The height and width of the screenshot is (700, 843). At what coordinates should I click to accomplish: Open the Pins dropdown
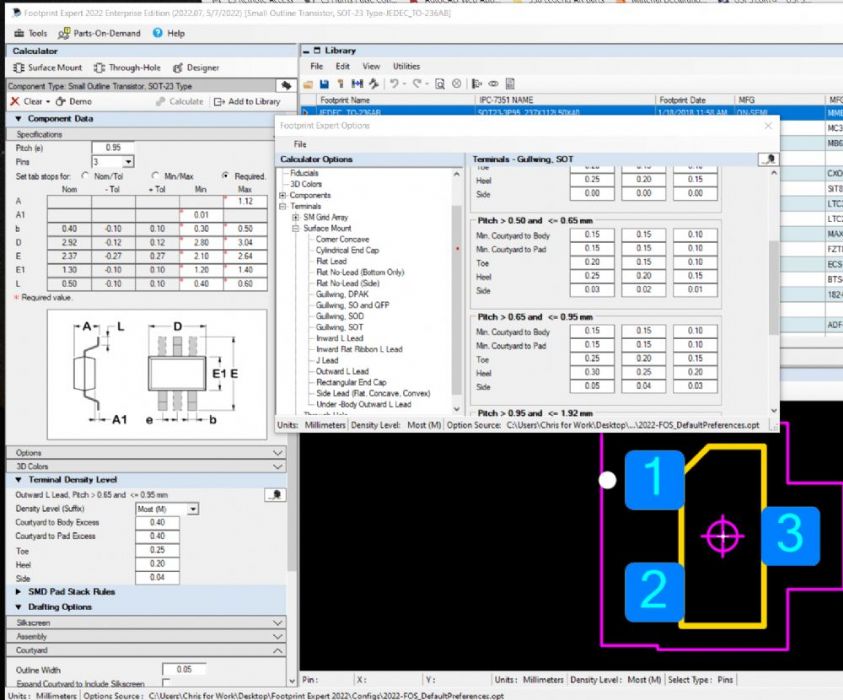[x=128, y=162]
